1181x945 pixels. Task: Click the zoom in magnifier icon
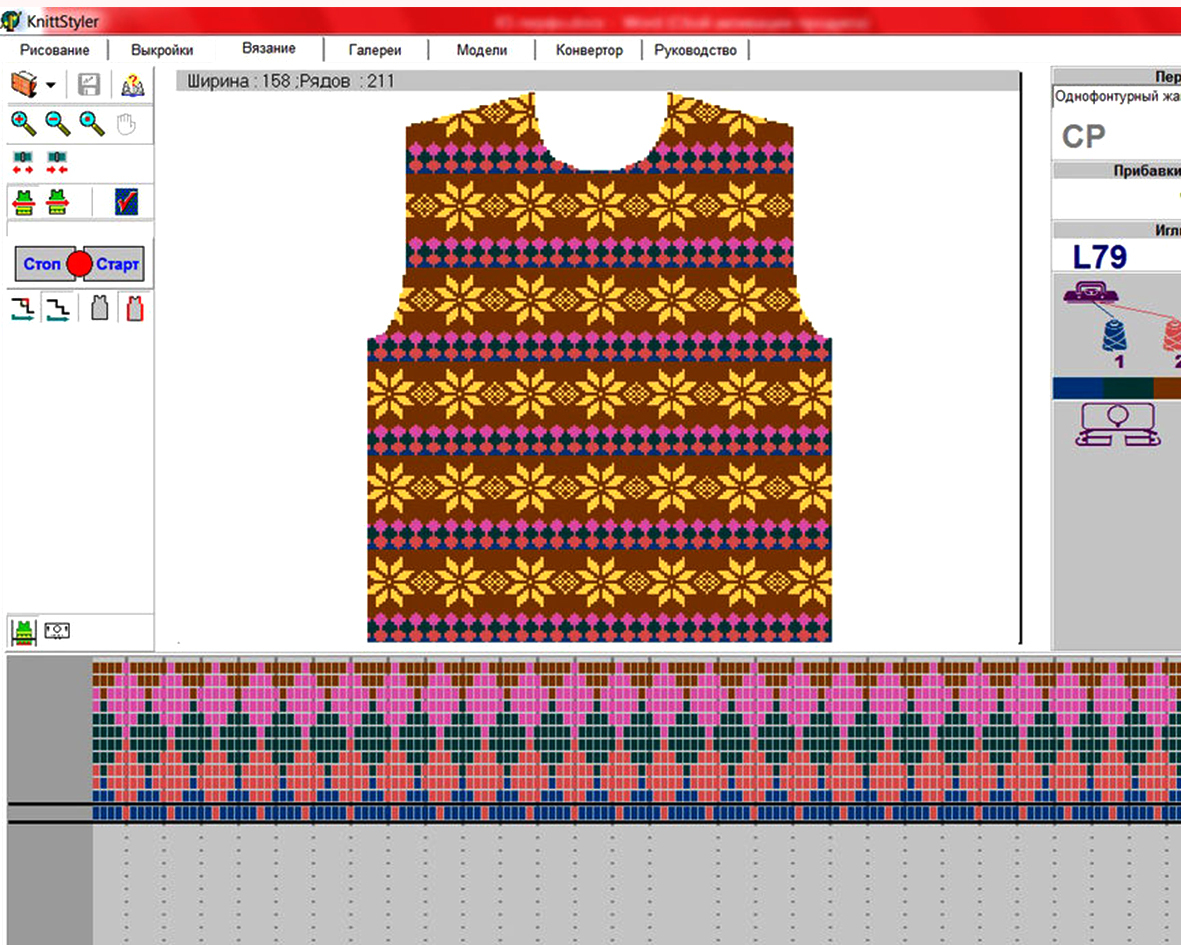[24, 123]
